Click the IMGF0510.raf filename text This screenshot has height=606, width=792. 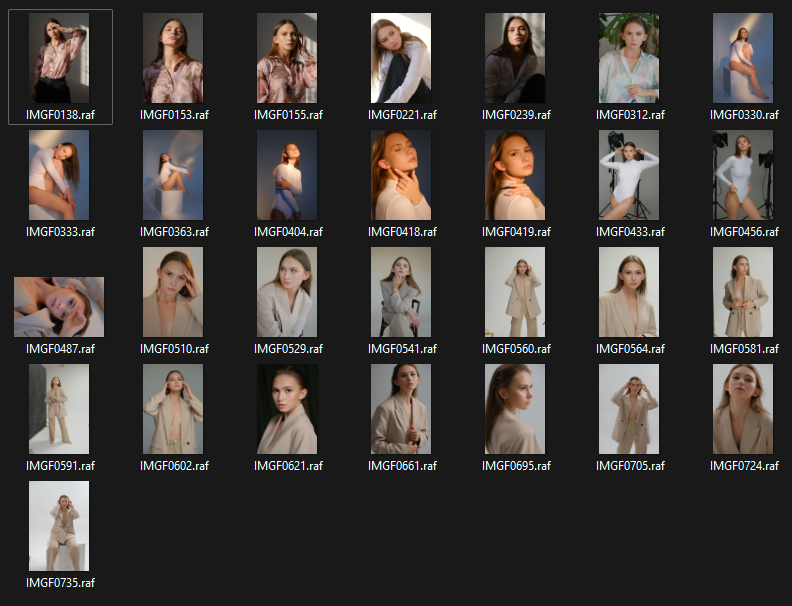[x=174, y=349]
